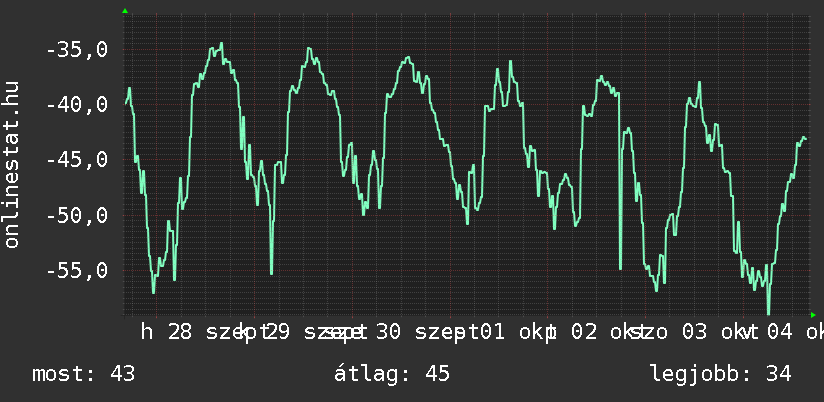Image resolution: width=824 pixels, height=402 pixels.
Task: Click the 'legjobb: 34' value
Action: 721,374
